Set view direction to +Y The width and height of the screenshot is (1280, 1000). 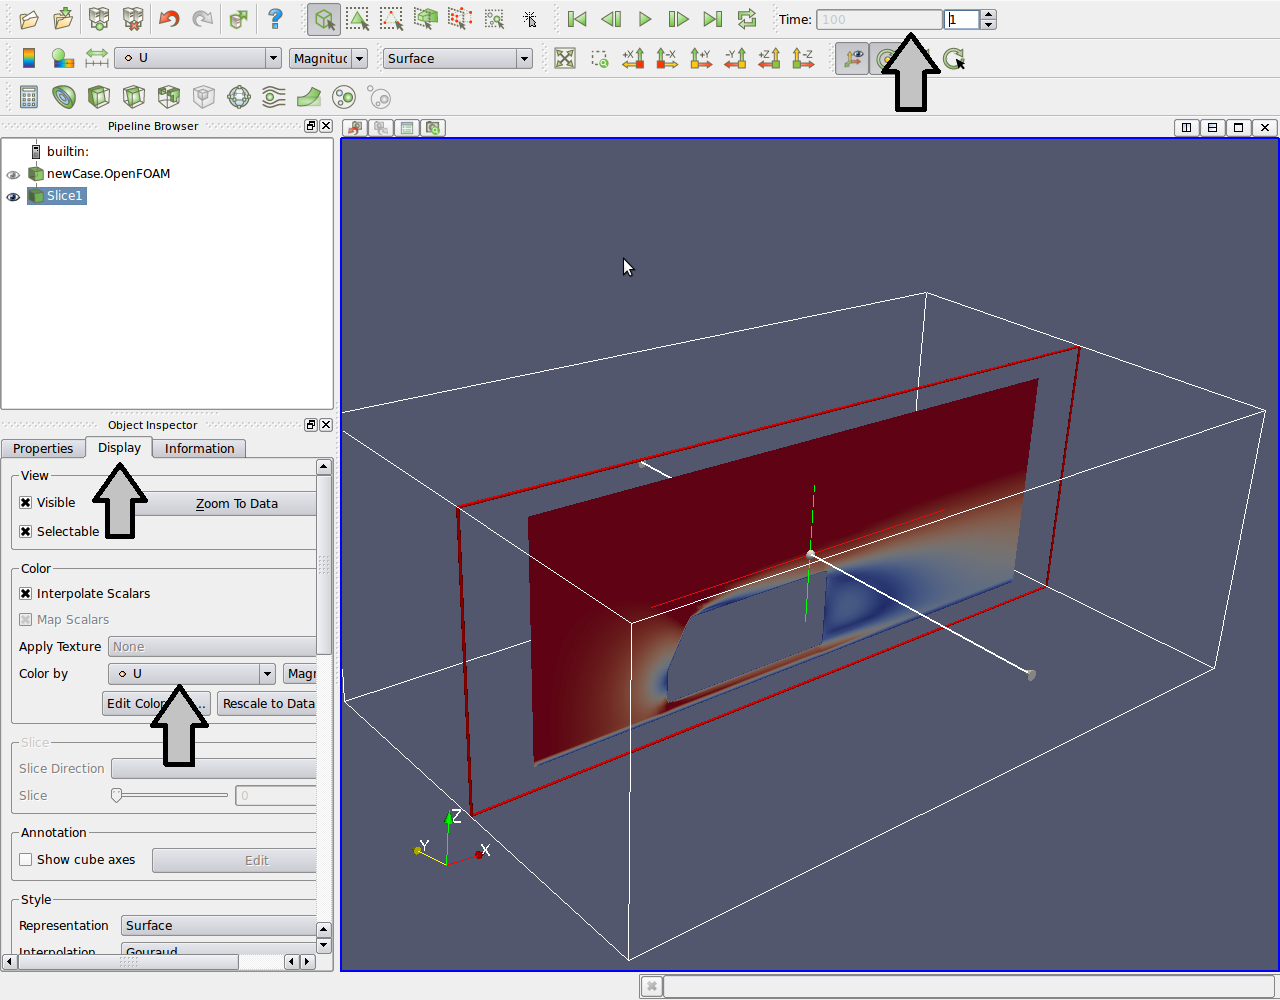(x=701, y=58)
